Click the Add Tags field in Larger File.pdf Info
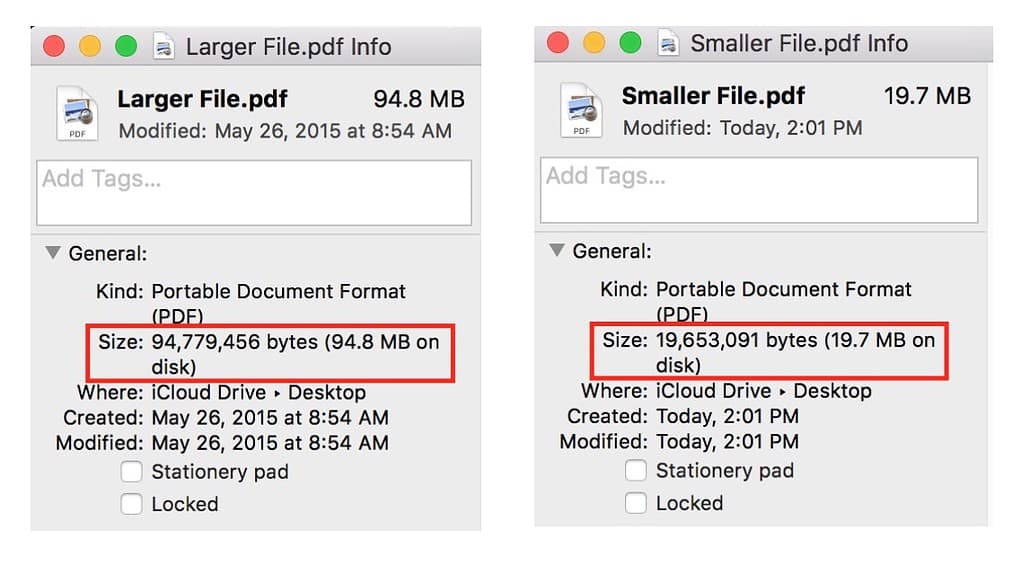1022x566 pixels. click(x=254, y=193)
